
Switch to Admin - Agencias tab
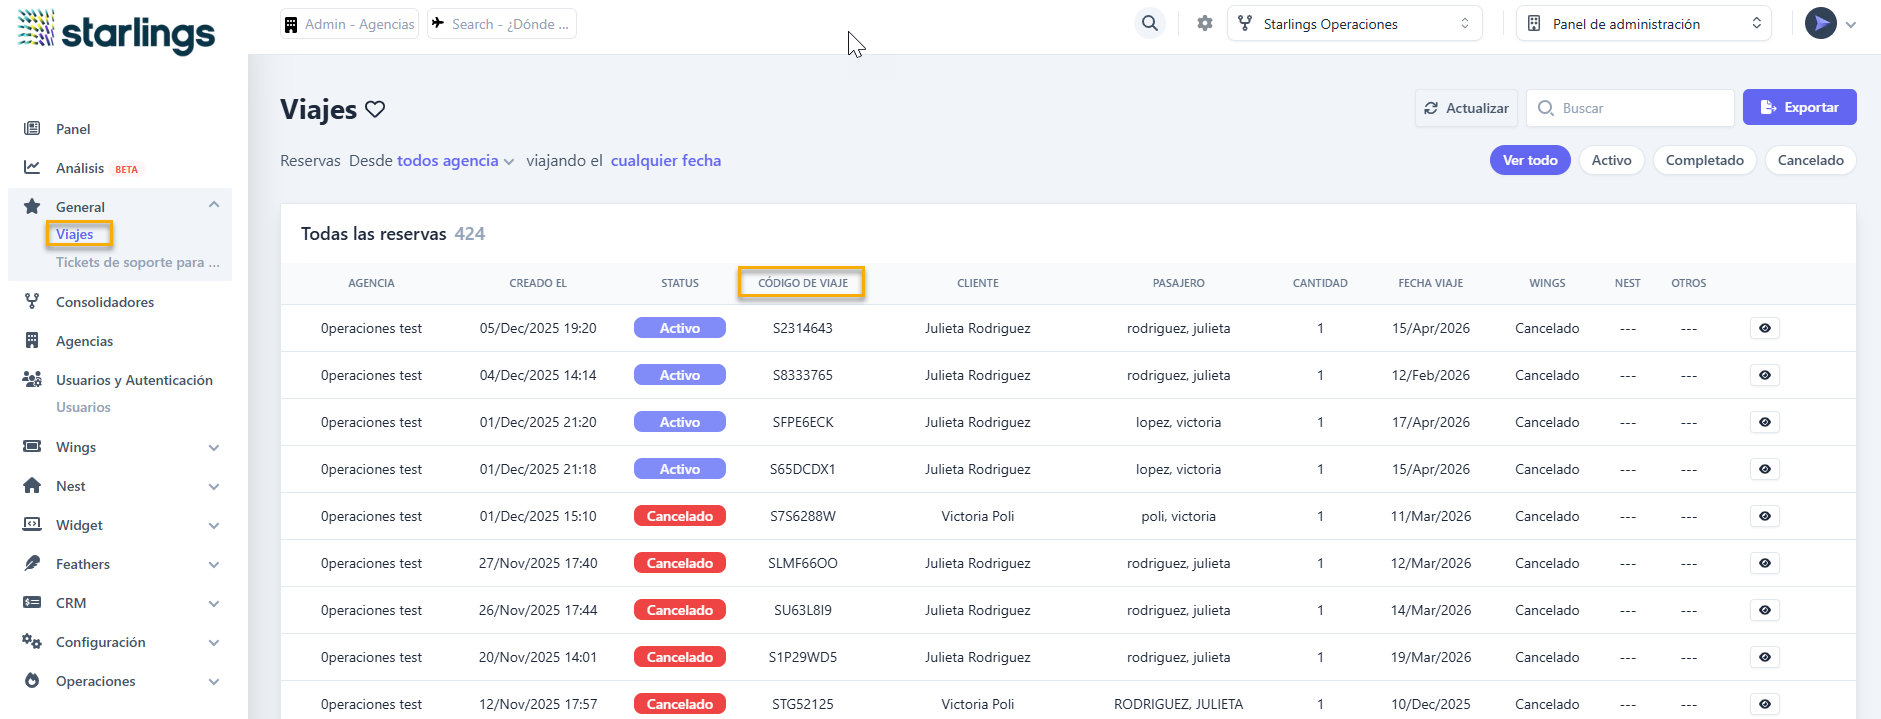click(x=349, y=24)
